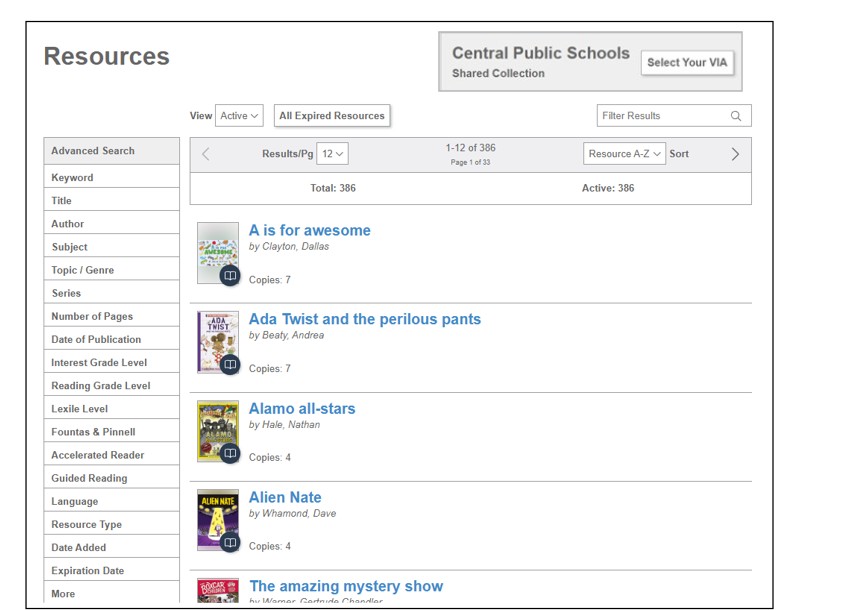The height and width of the screenshot is (610, 853).
Task: Open the Resource A-Z sort dropdown
Action: [624, 154]
